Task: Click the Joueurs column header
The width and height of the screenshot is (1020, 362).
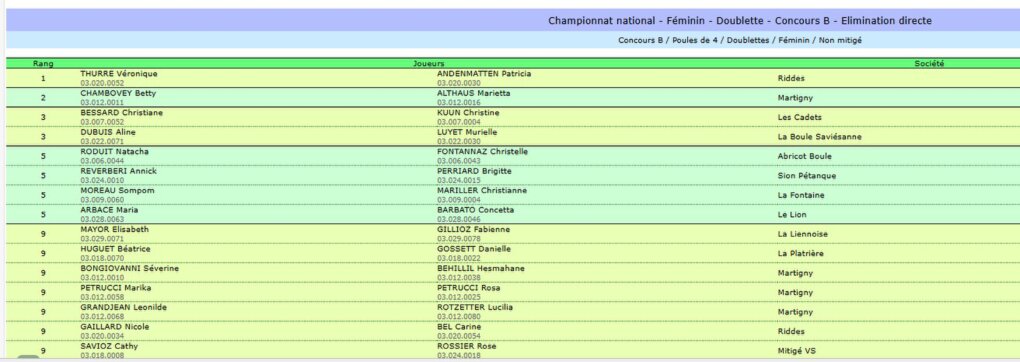Action: (429, 64)
